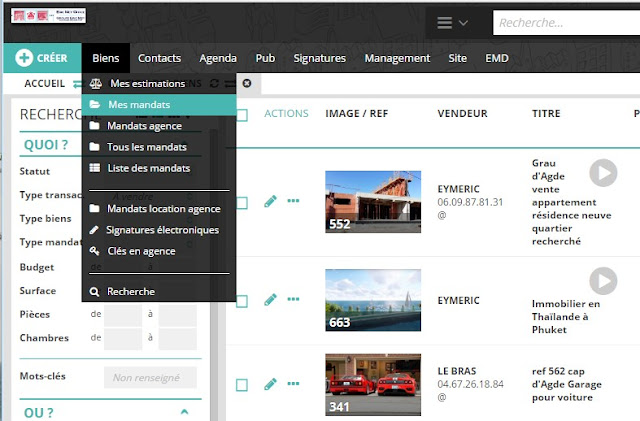
Task: Open more actions dots for listing 552
Action: coord(293,200)
